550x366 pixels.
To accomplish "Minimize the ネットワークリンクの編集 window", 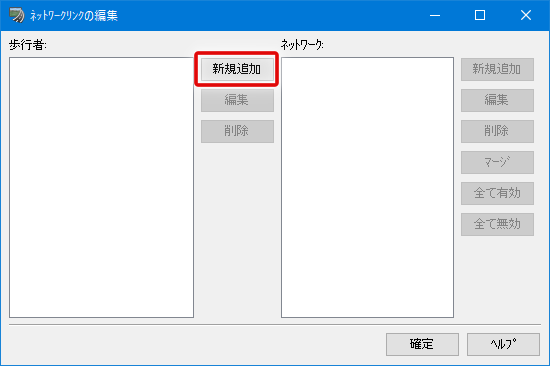I will click(x=435, y=15).
